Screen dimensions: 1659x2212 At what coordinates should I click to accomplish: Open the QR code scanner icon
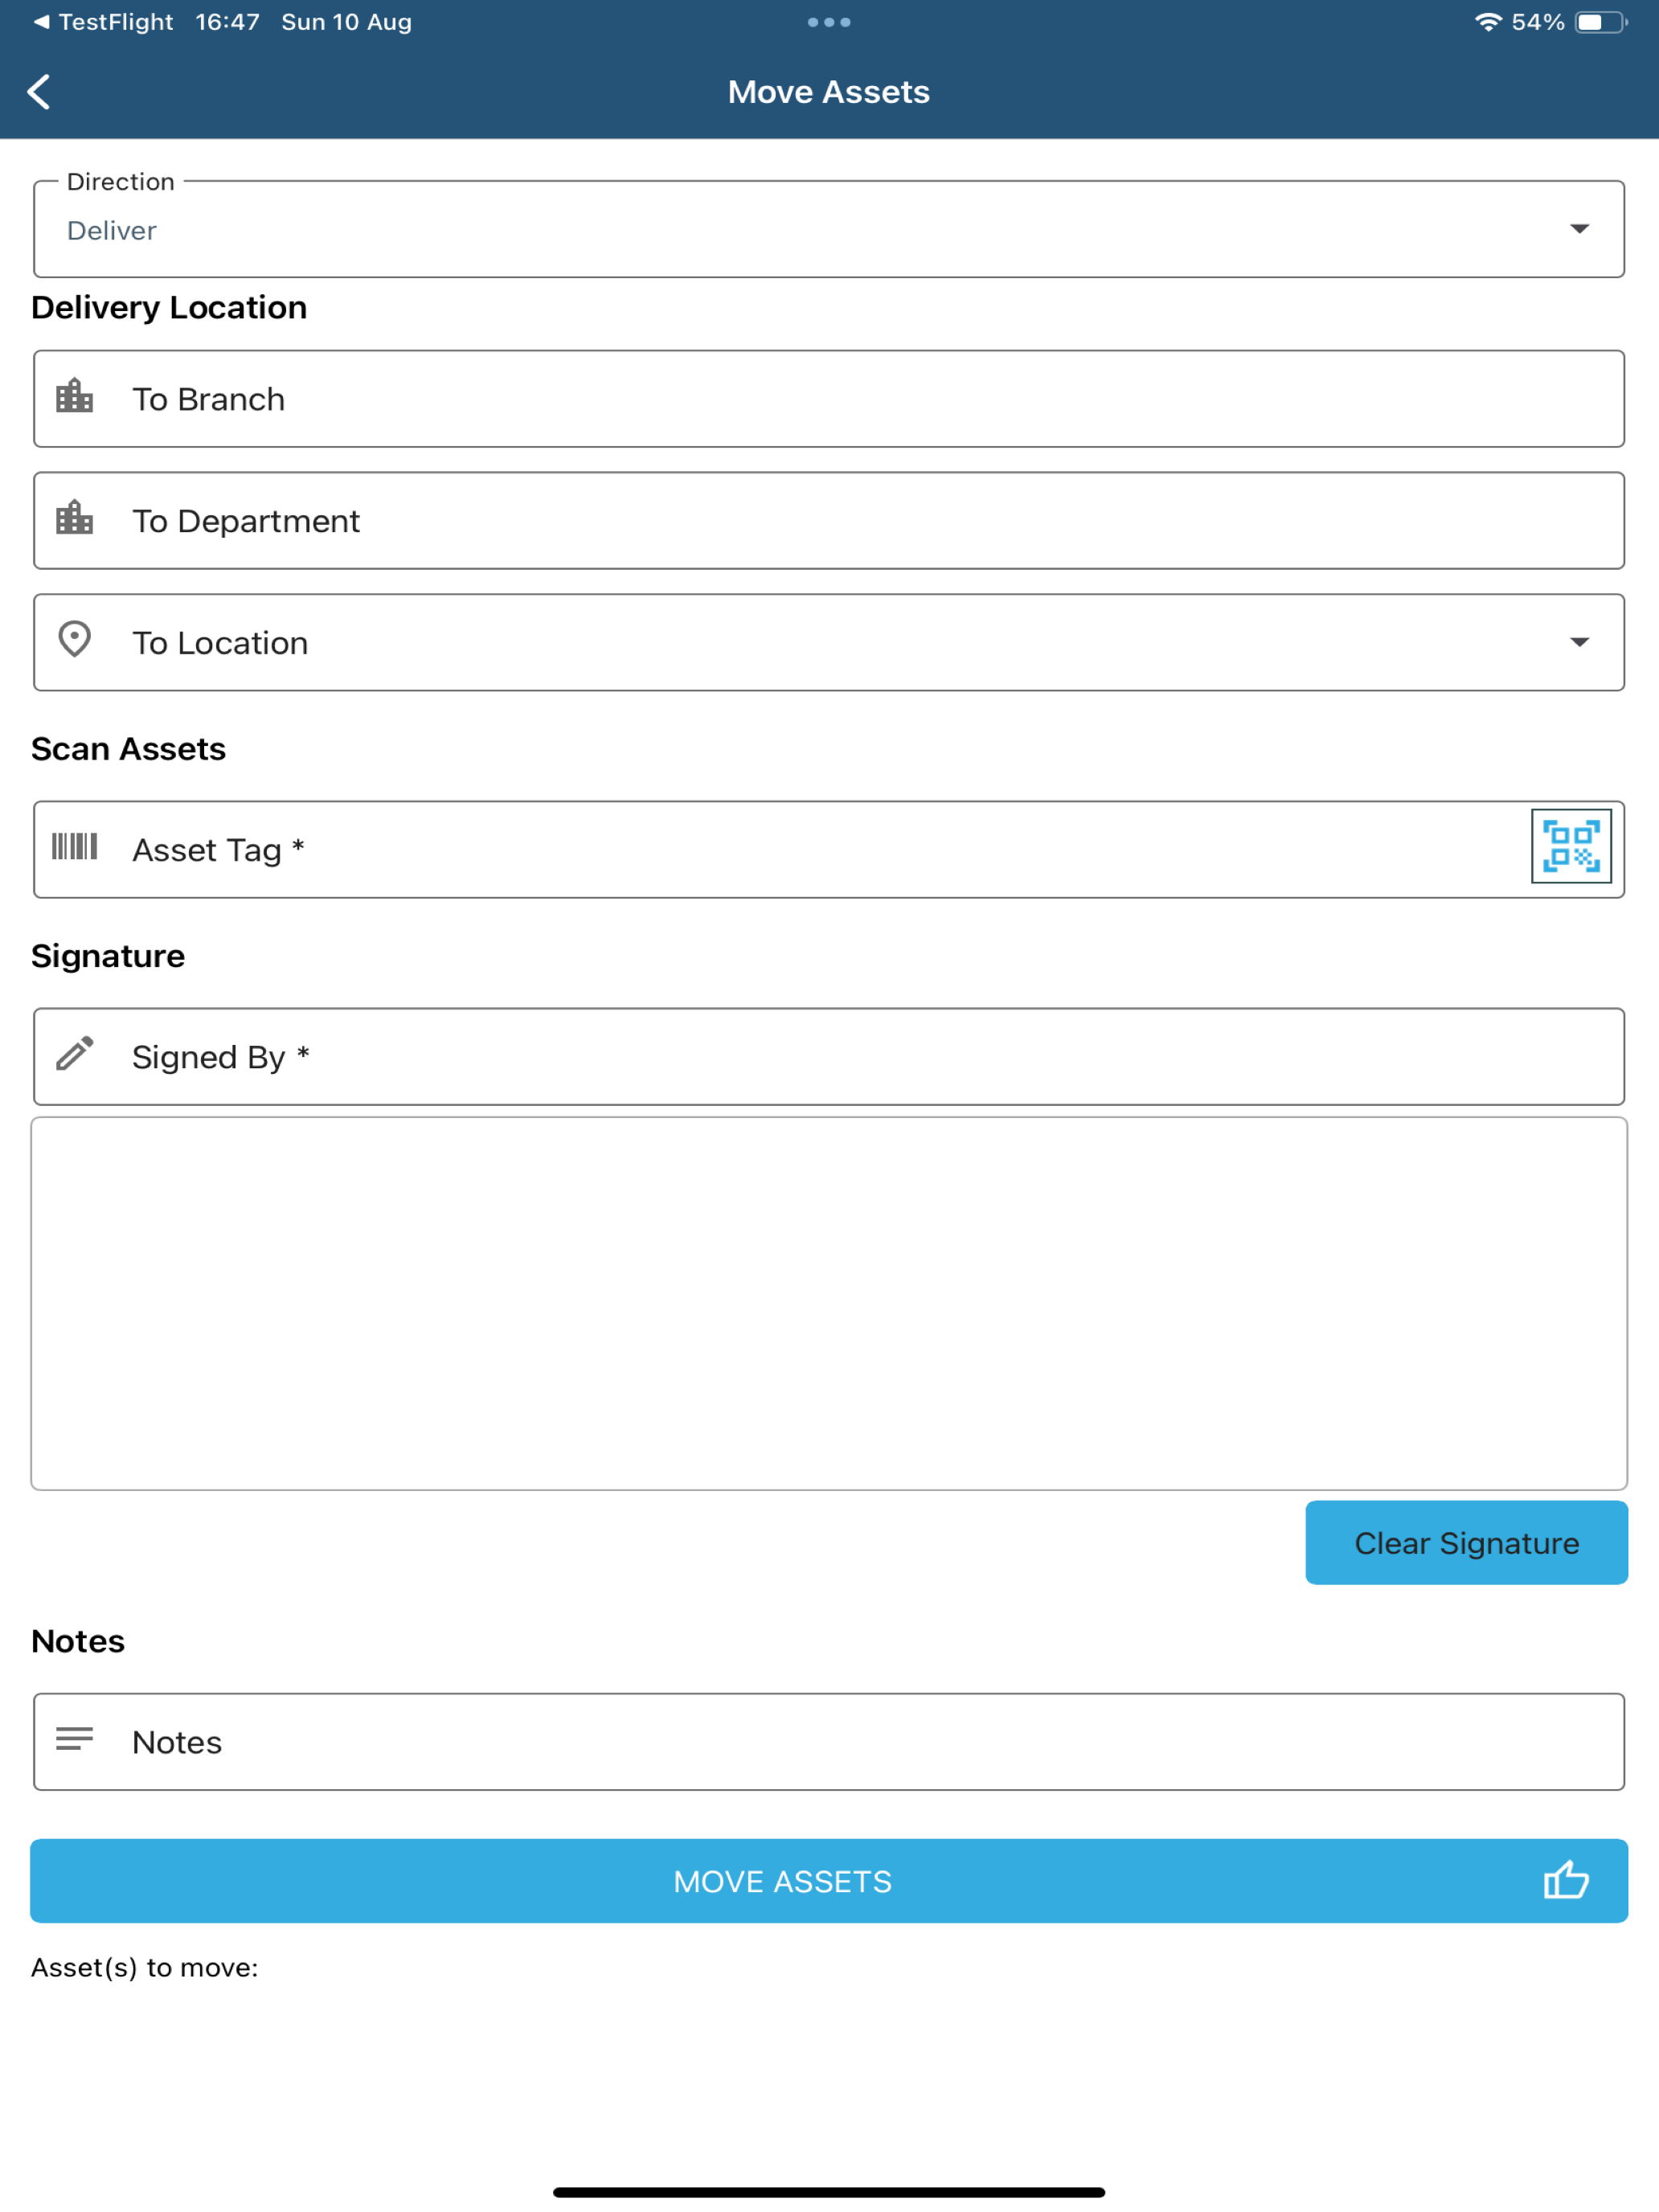click(x=1571, y=846)
